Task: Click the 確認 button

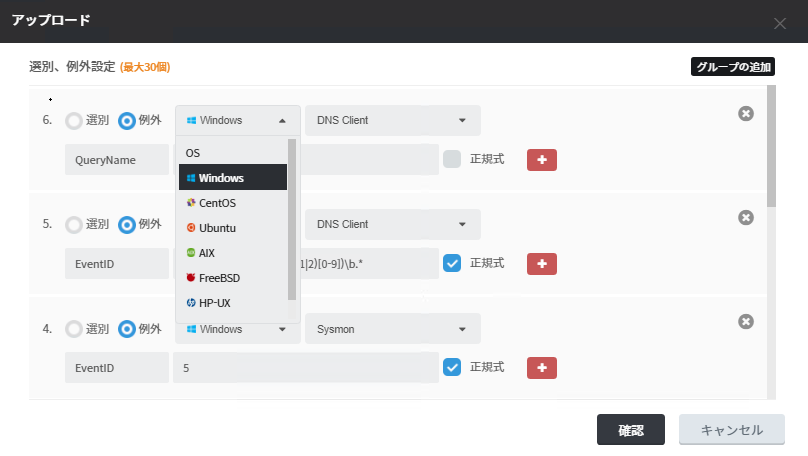Action: pos(630,430)
